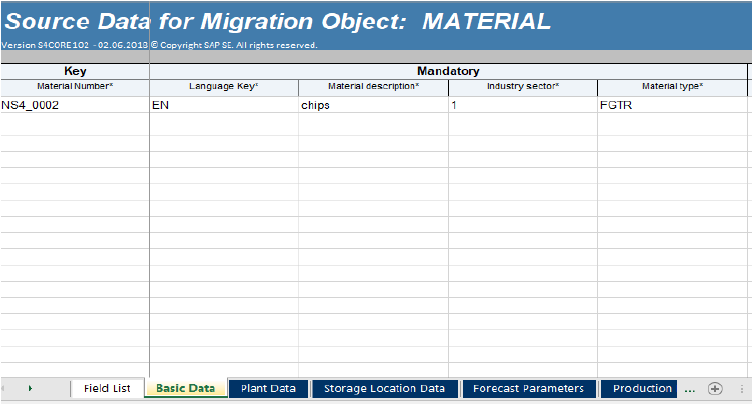Select the Material type* header cell
The image size is (754, 404).
[672, 87]
